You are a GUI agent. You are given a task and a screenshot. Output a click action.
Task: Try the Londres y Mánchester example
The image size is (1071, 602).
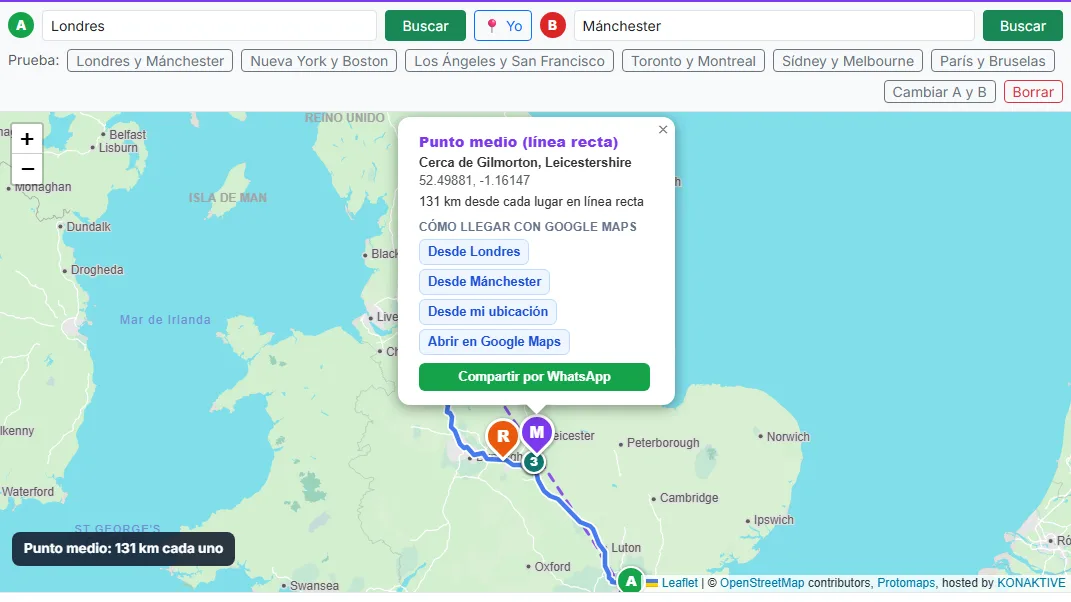[x=150, y=61]
